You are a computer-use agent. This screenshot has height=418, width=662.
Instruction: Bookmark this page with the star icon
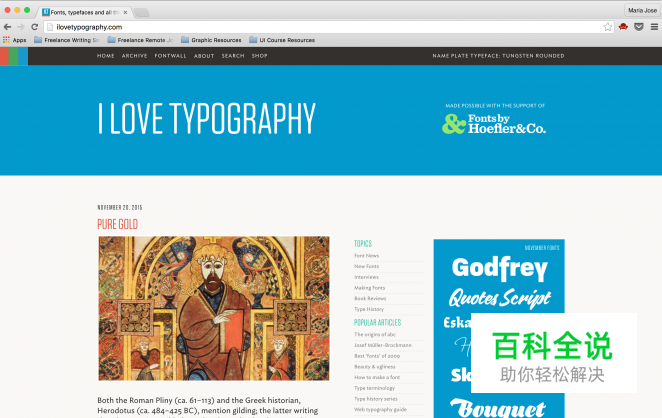608,27
